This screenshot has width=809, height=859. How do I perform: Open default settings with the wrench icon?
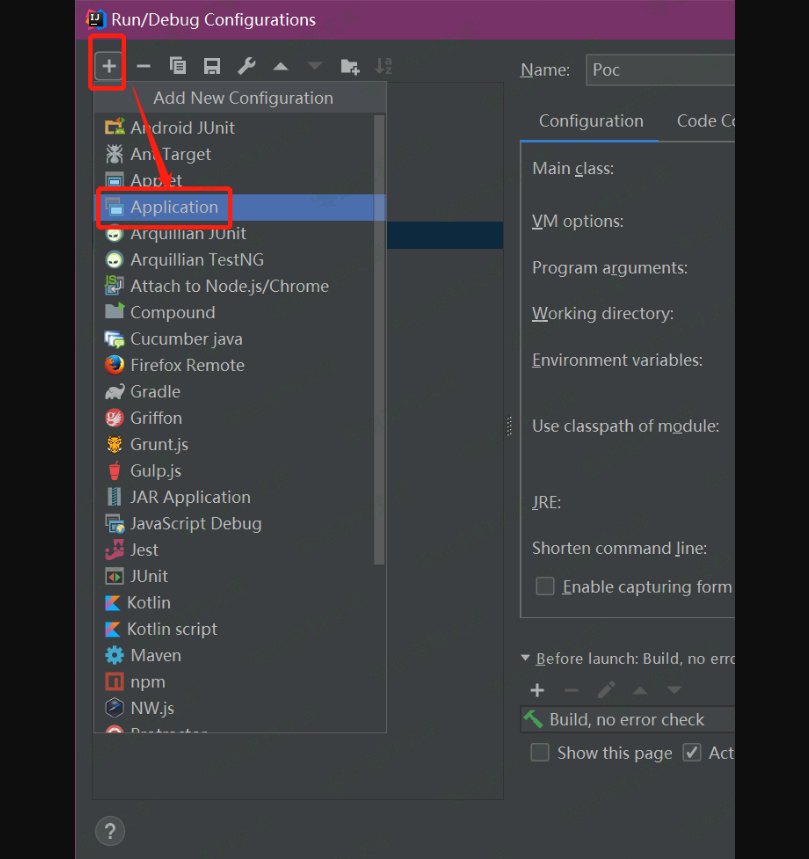[x=246, y=66]
